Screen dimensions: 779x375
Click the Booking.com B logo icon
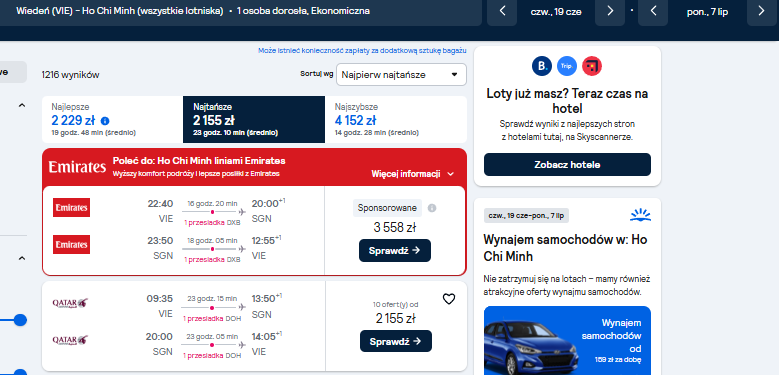pos(542,66)
